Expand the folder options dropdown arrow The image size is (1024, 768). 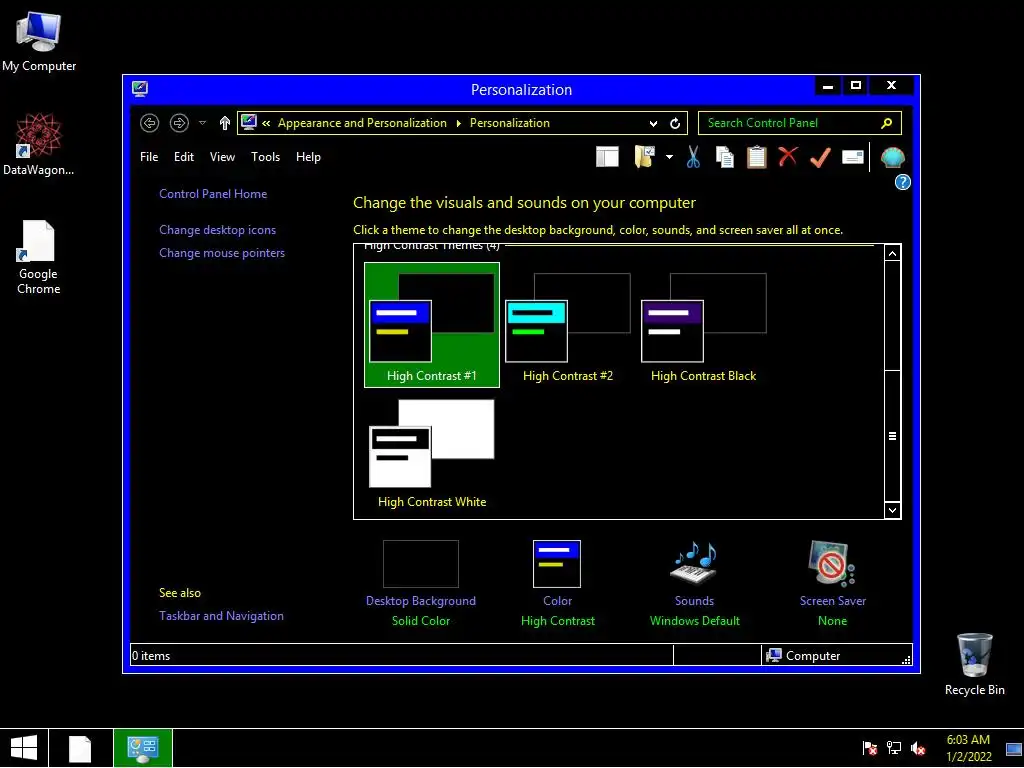coord(669,157)
